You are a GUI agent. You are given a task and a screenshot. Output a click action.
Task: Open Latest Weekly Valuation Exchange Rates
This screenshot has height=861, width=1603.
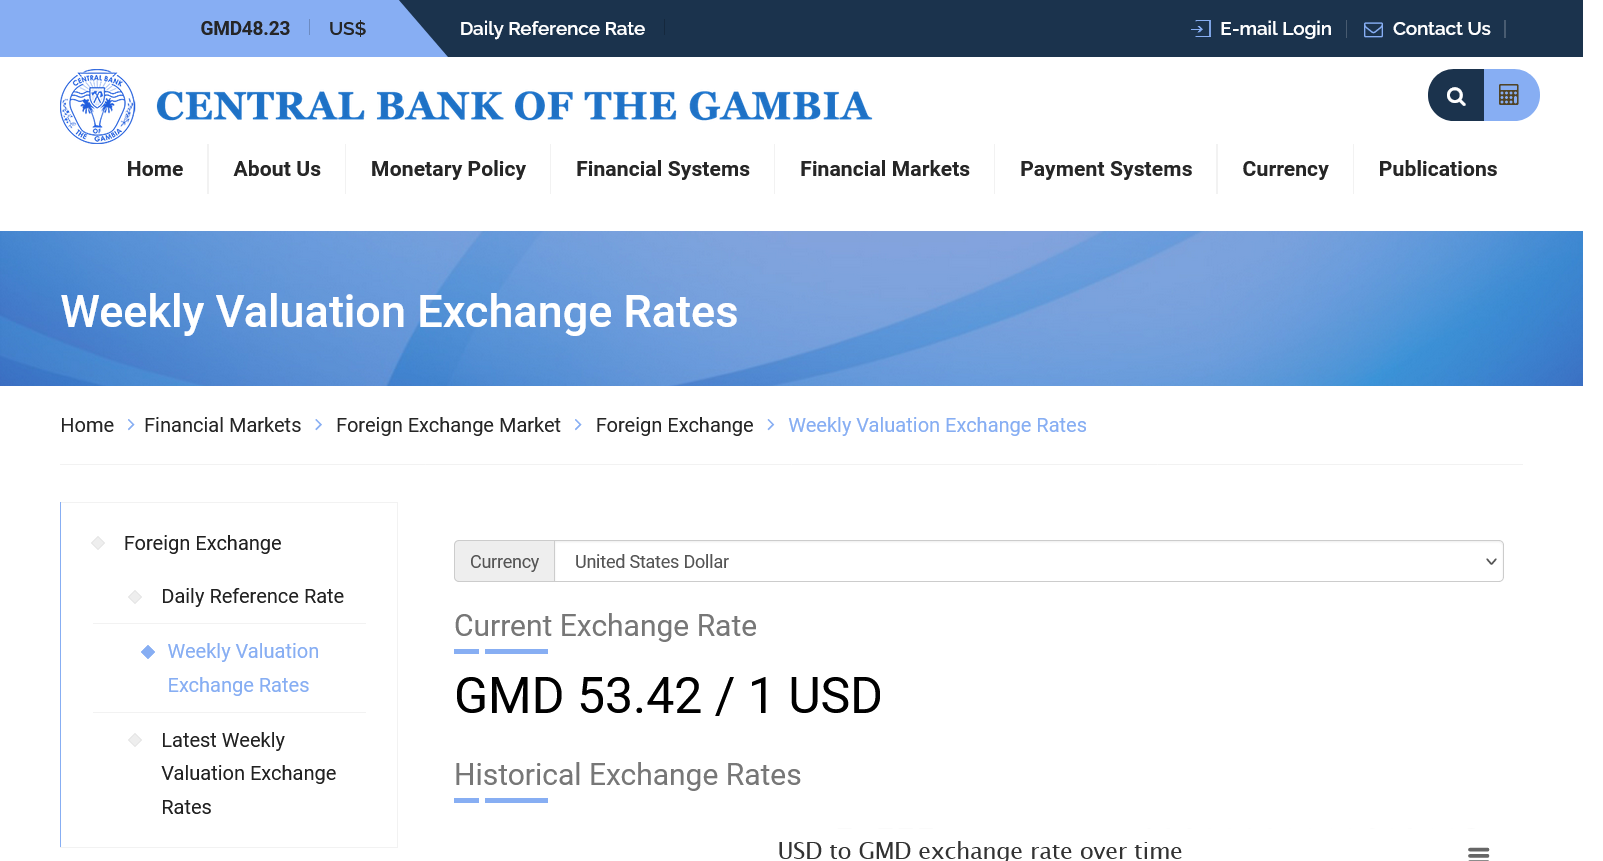pos(248,773)
